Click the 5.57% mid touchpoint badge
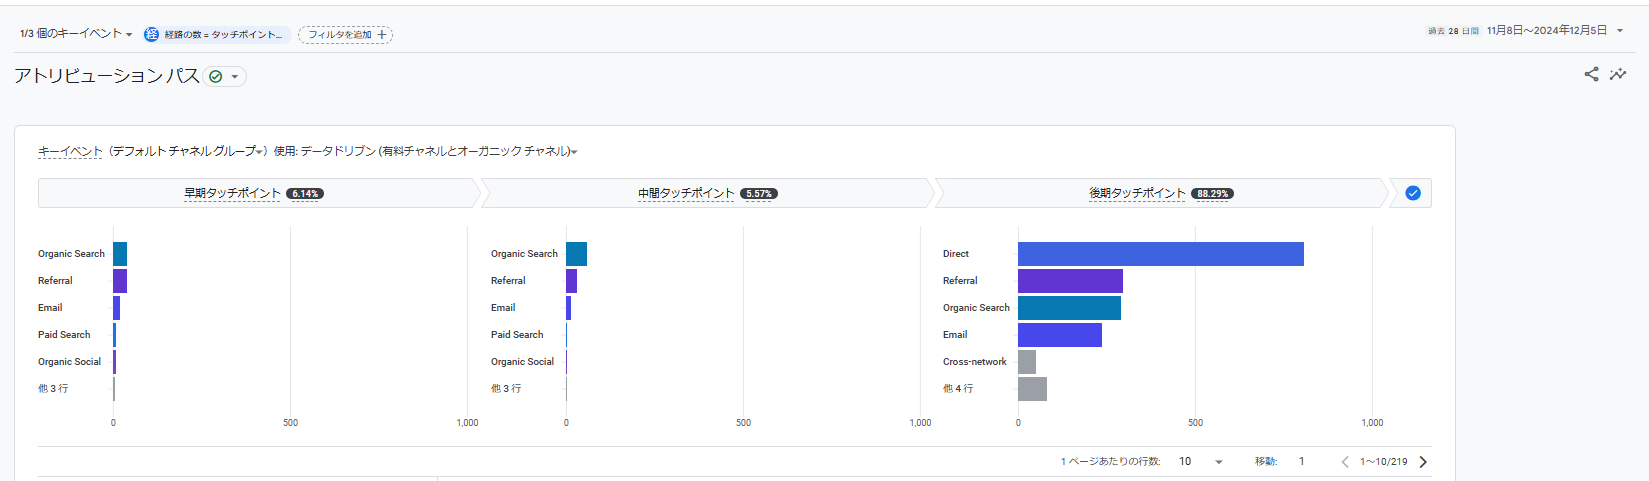The height and width of the screenshot is (481, 1649). (x=759, y=194)
